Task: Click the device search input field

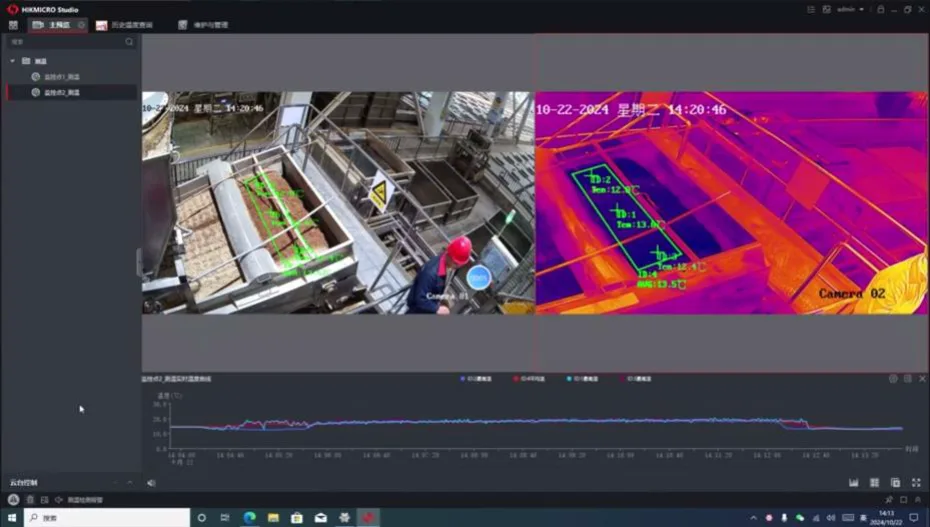Action: 65,42
